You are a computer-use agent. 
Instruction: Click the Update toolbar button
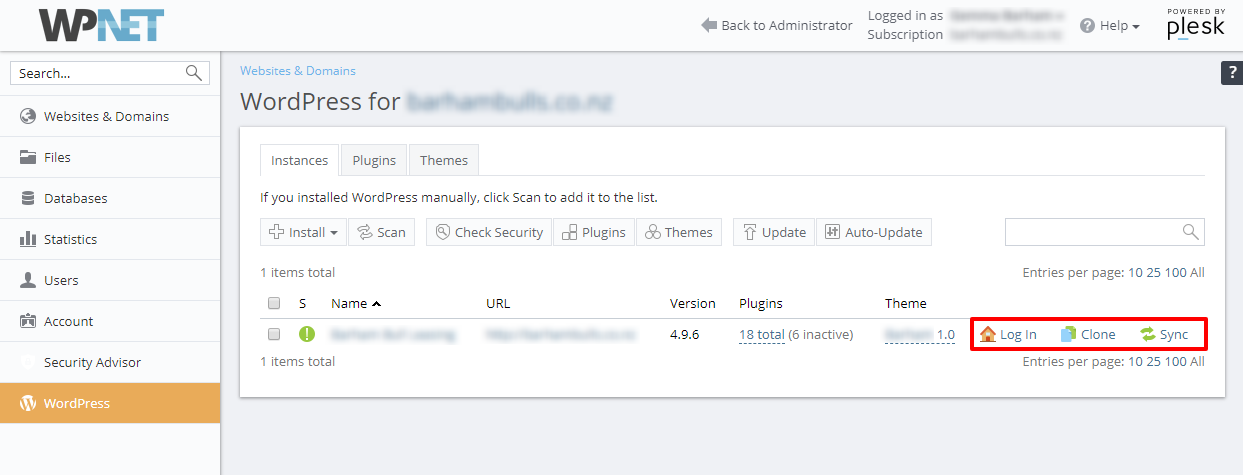(x=774, y=232)
